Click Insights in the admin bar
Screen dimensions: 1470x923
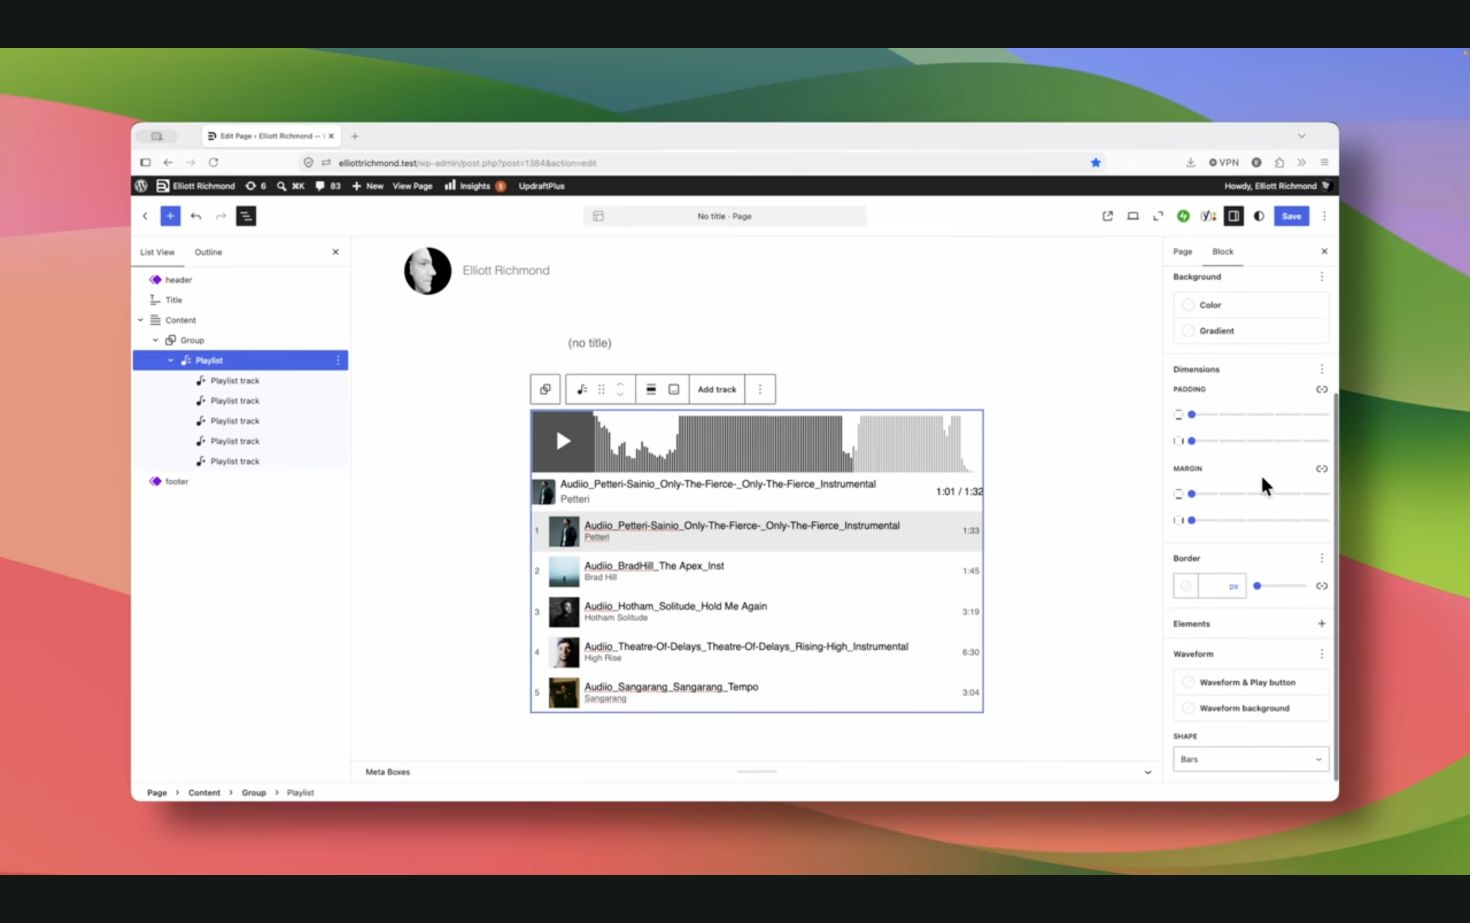click(x=475, y=186)
